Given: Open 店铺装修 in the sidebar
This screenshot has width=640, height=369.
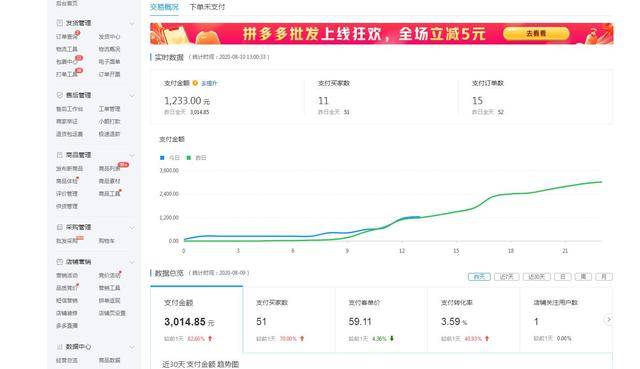Looking at the screenshot, I should [67, 313].
